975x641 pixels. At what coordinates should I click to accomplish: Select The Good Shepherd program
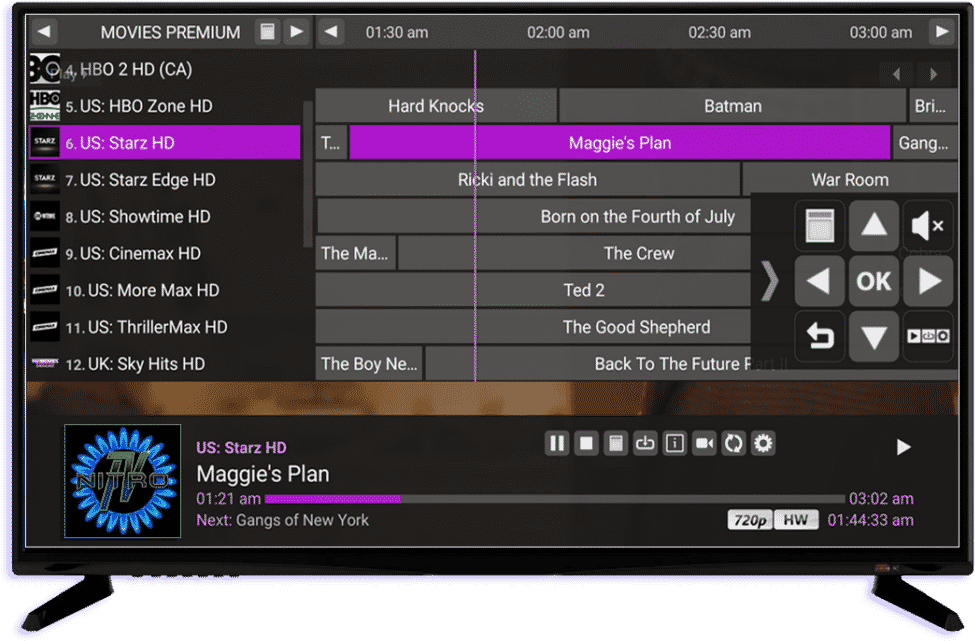point(534,327)
